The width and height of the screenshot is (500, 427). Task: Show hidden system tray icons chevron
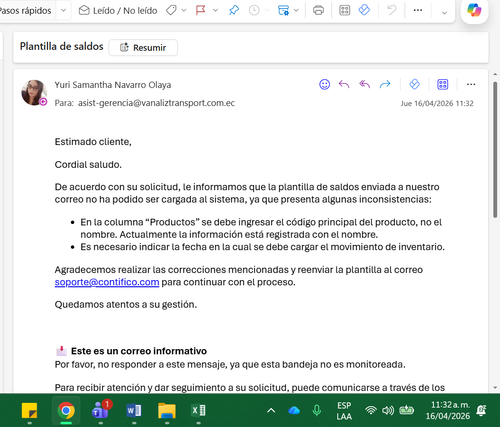tap(271, 410)
